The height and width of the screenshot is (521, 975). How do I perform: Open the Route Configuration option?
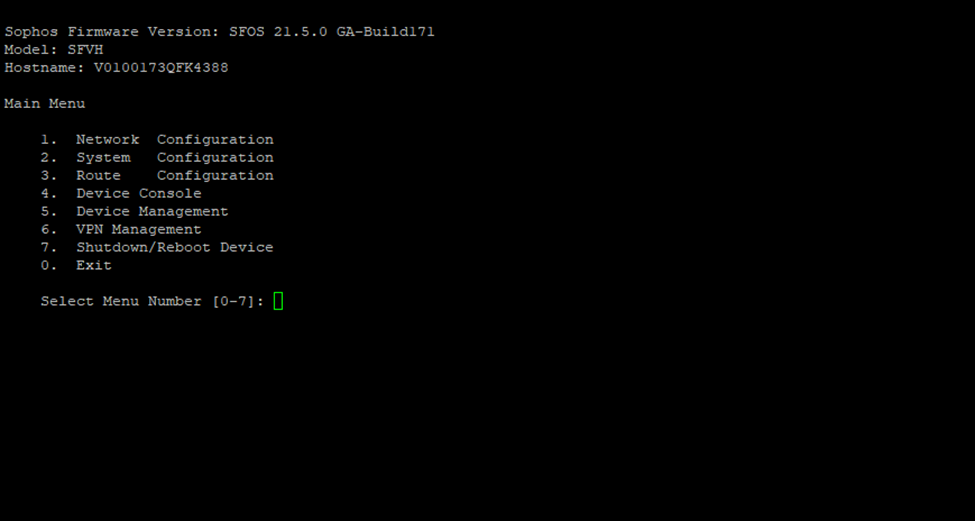tap(157, 176)
